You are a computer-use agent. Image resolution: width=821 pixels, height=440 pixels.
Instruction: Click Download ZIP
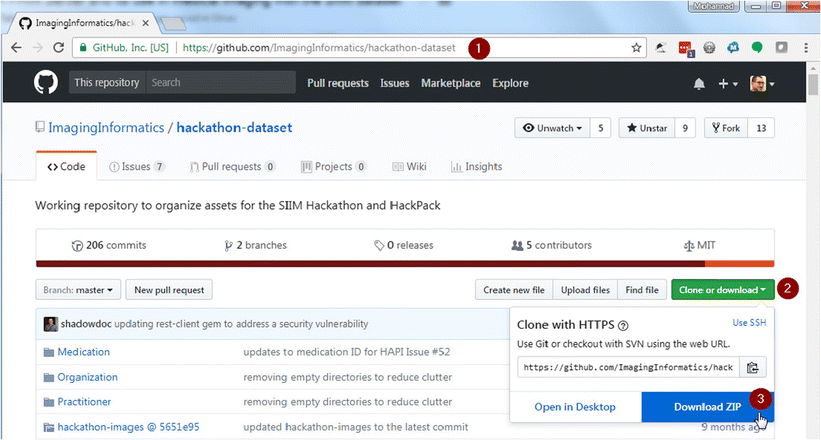coord(707,407)
